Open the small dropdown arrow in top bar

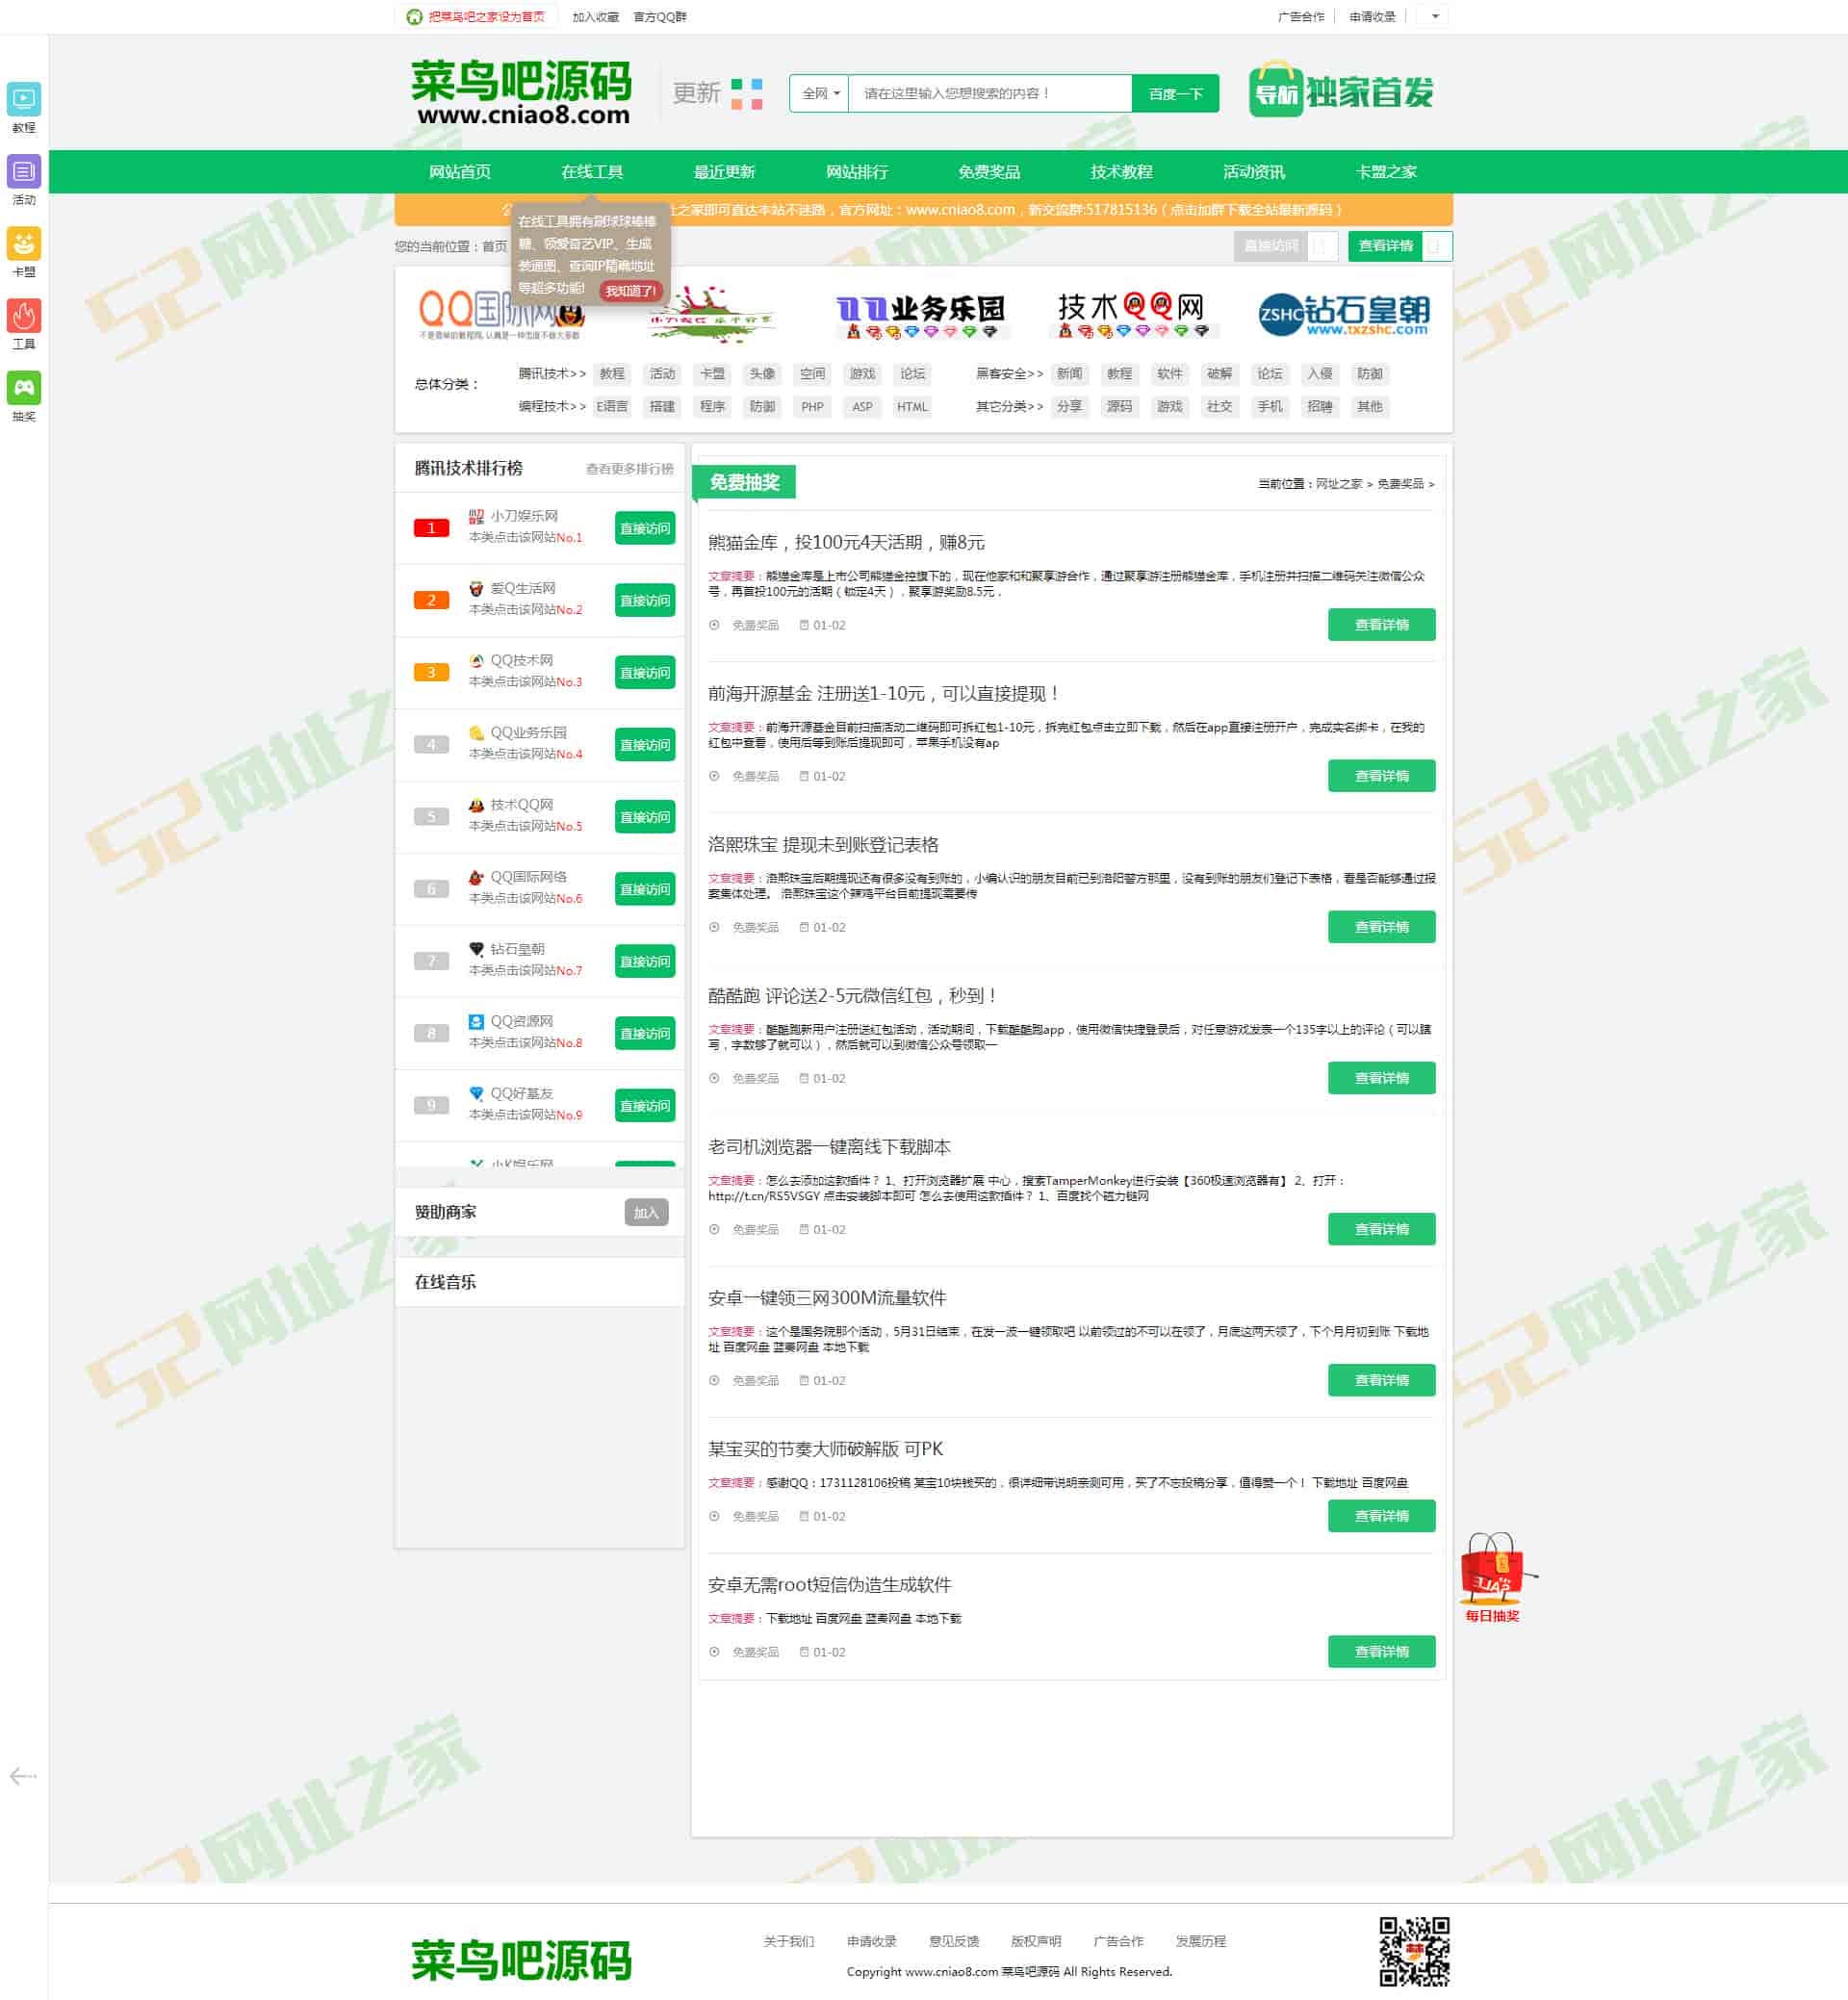coord(1435,16)
